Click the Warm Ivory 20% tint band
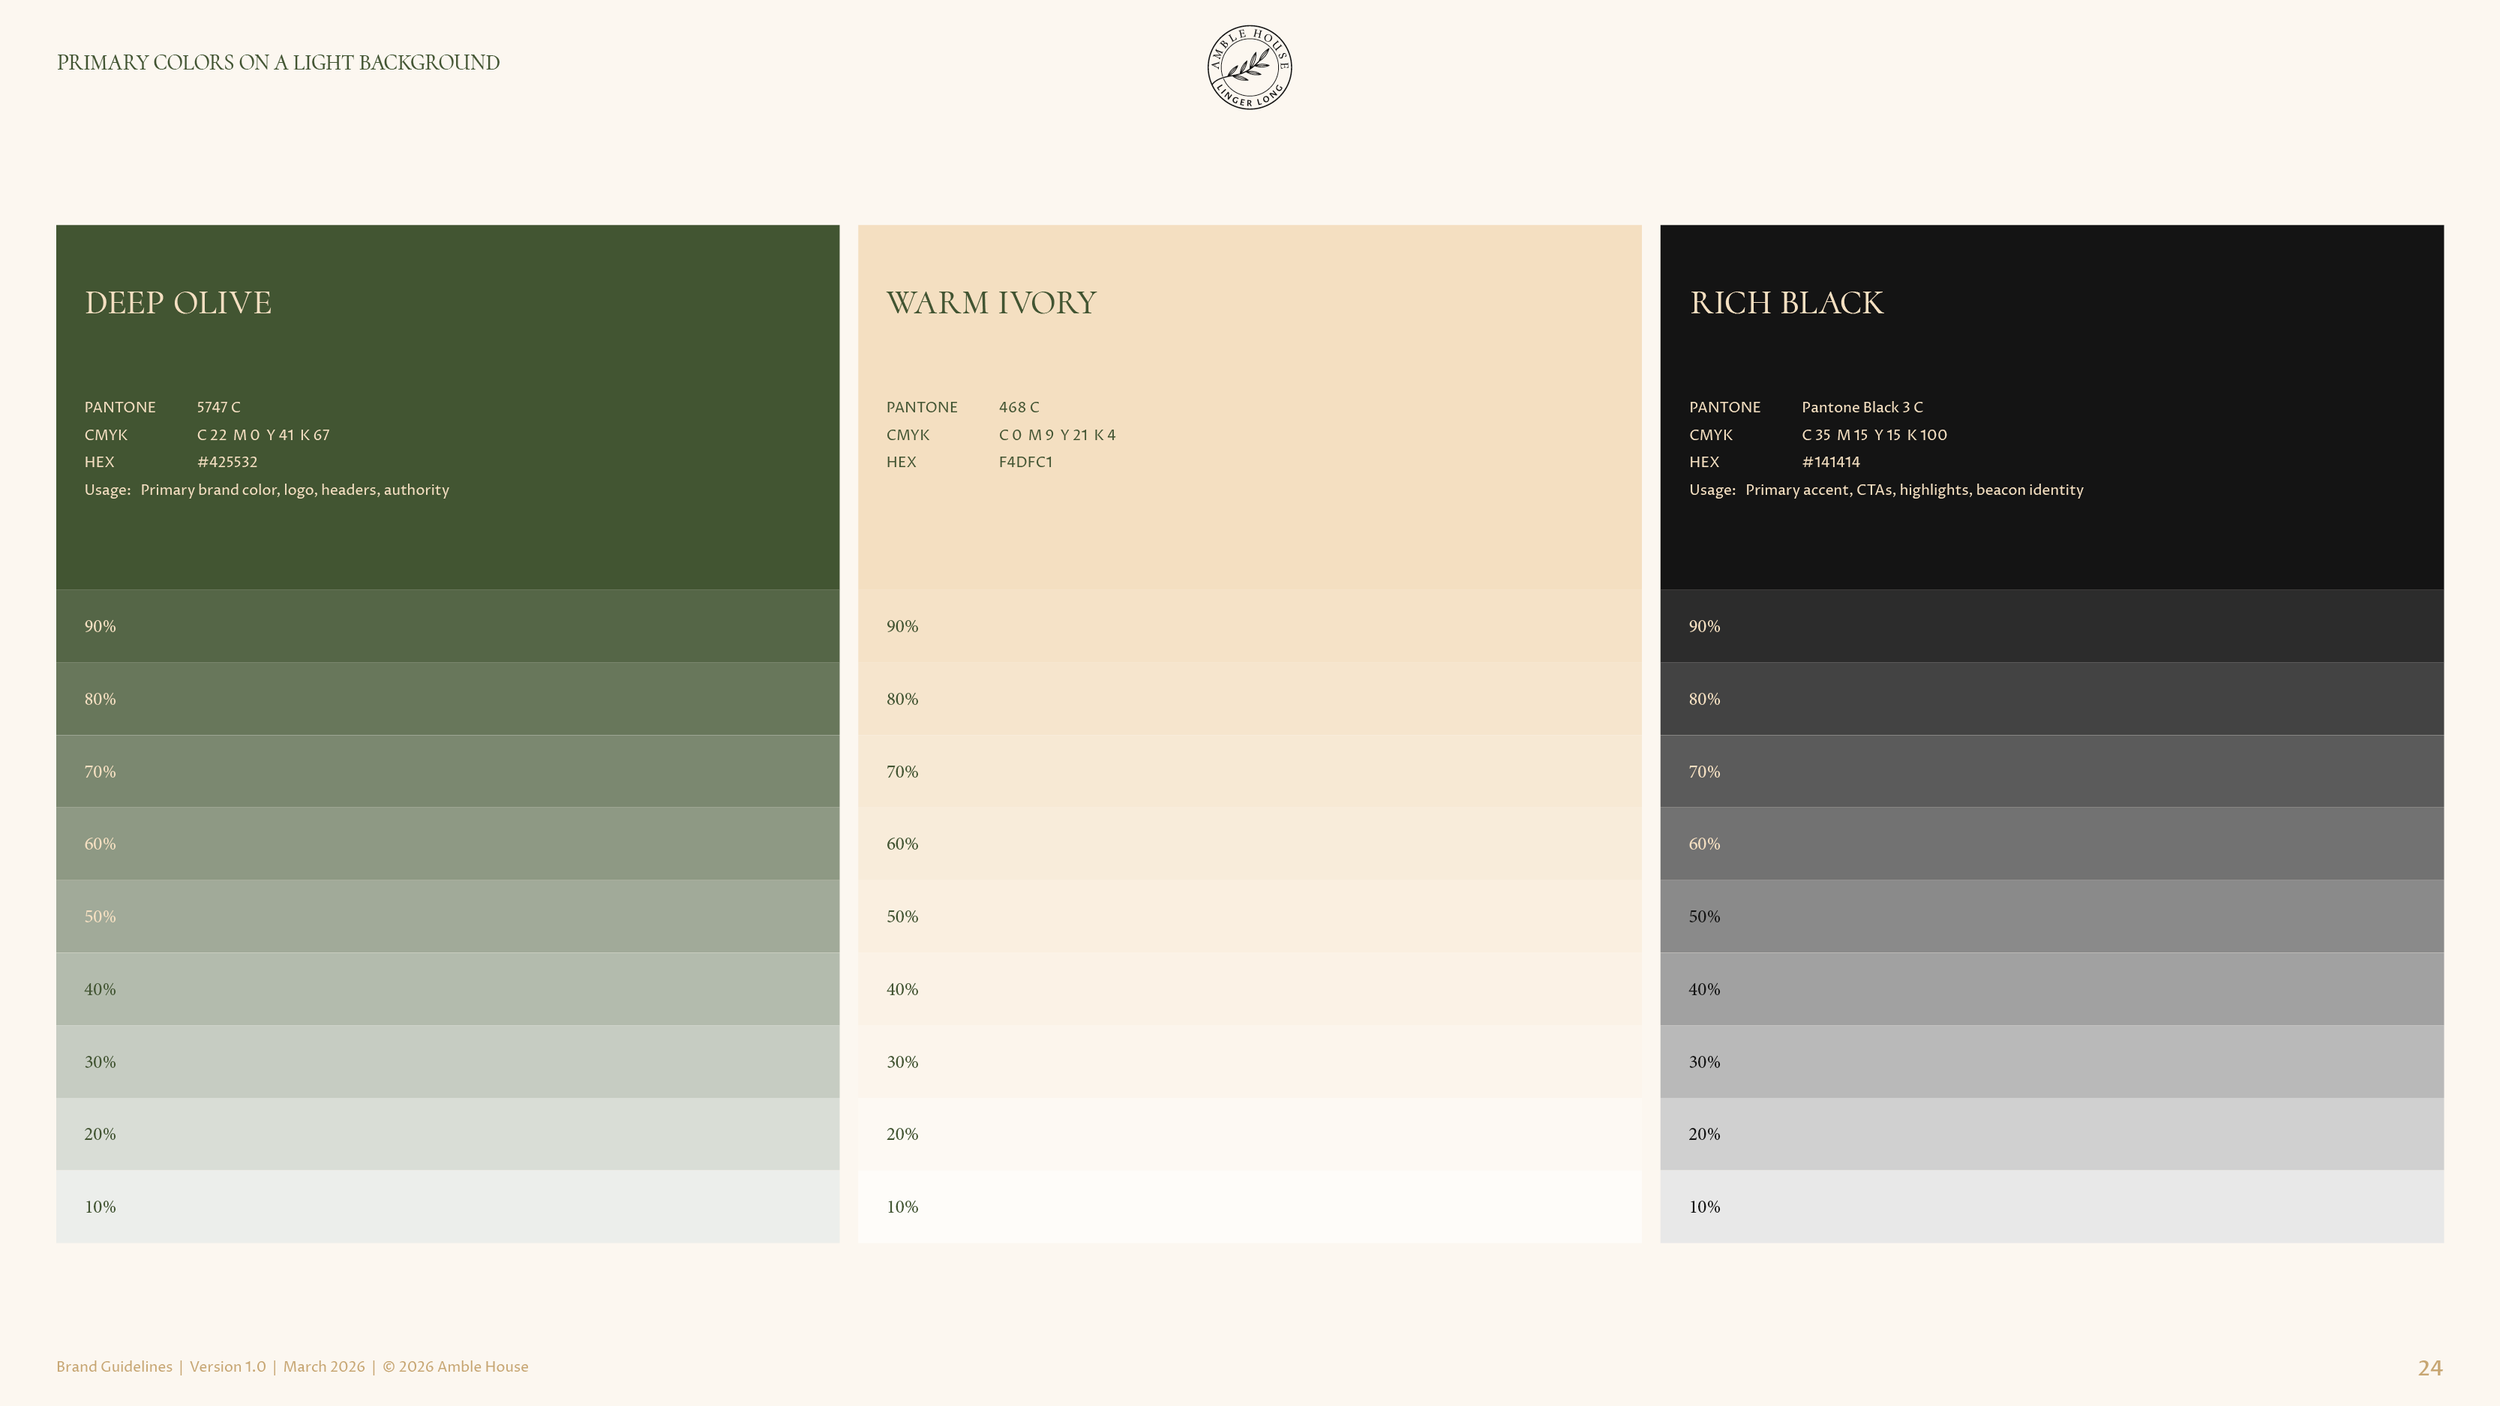 1250,1134
